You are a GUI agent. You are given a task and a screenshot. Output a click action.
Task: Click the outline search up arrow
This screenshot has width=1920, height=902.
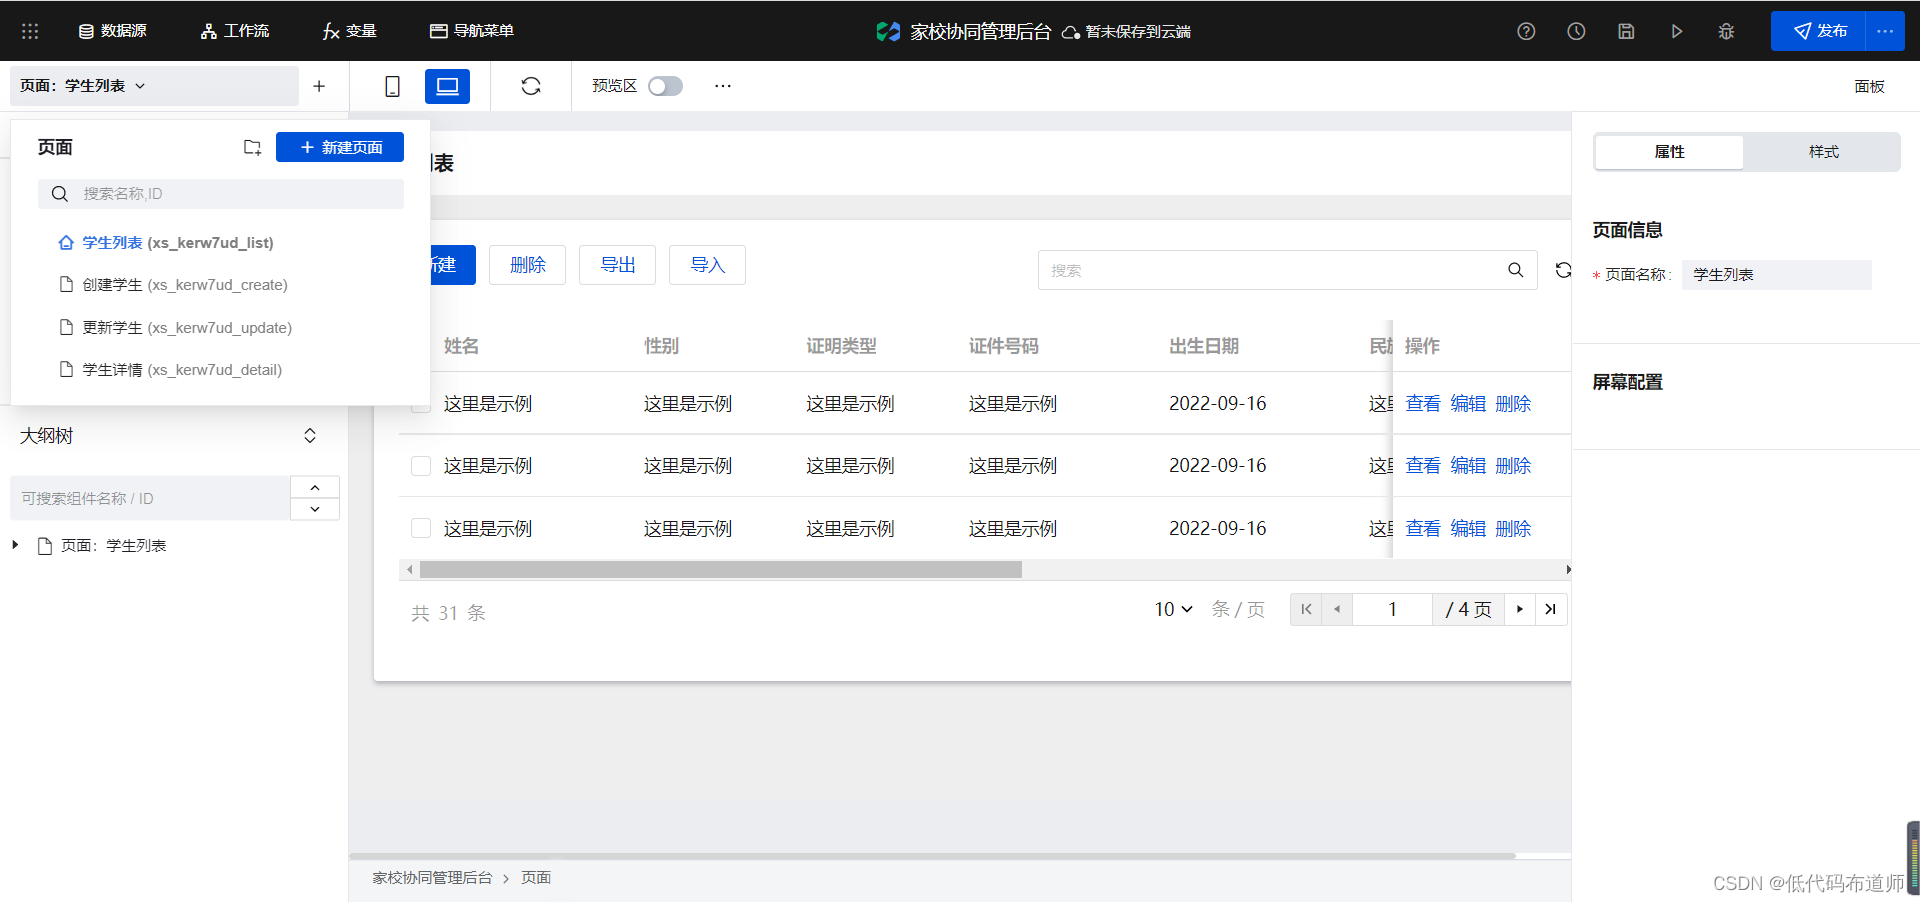pos(315,487)
